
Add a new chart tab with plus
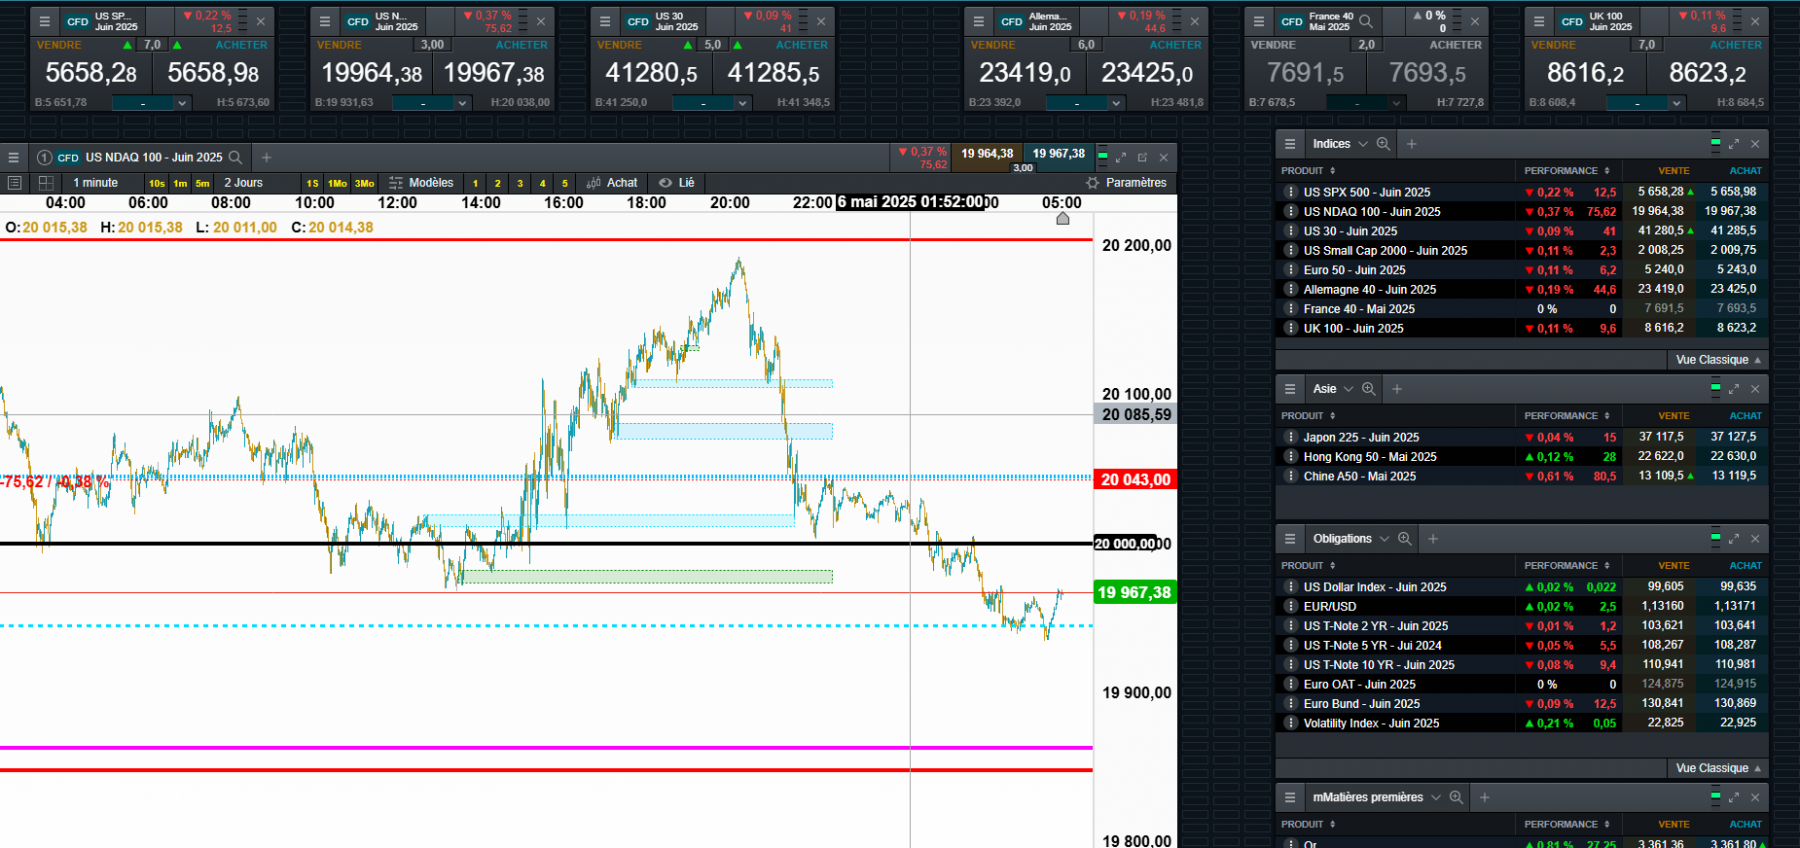266,157
